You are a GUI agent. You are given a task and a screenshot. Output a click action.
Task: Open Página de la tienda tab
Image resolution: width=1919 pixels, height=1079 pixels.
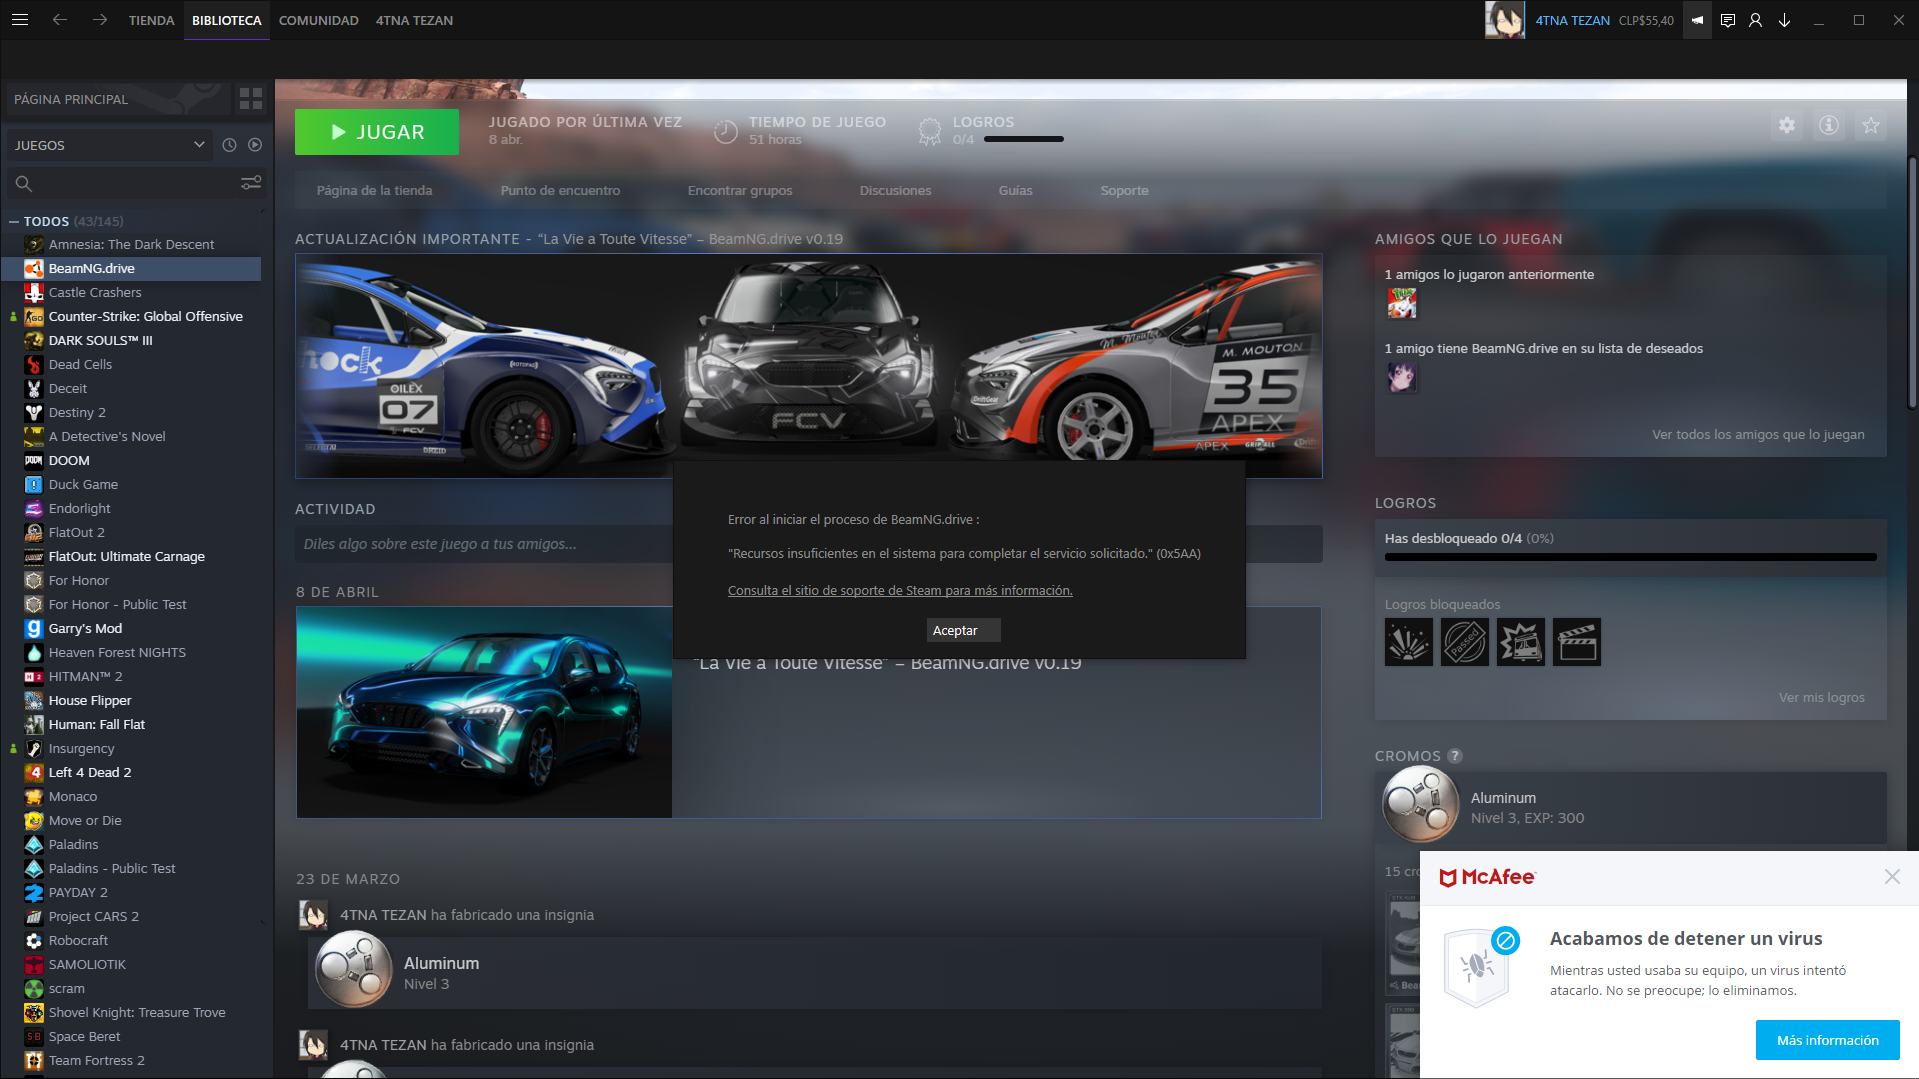click(x=374, y=190)
